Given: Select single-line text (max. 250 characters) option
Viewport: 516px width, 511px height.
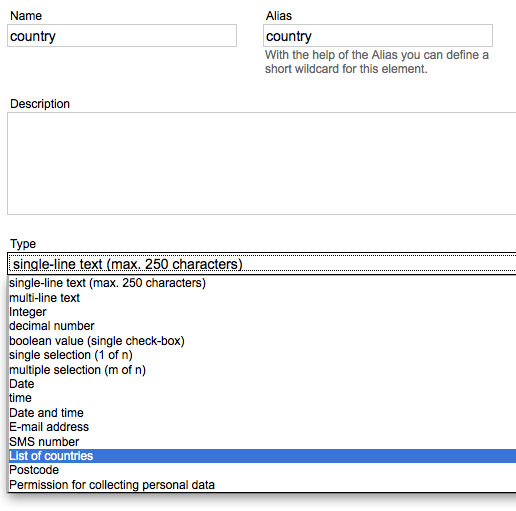Looking at the screenshot, I should tap(262, 283).
